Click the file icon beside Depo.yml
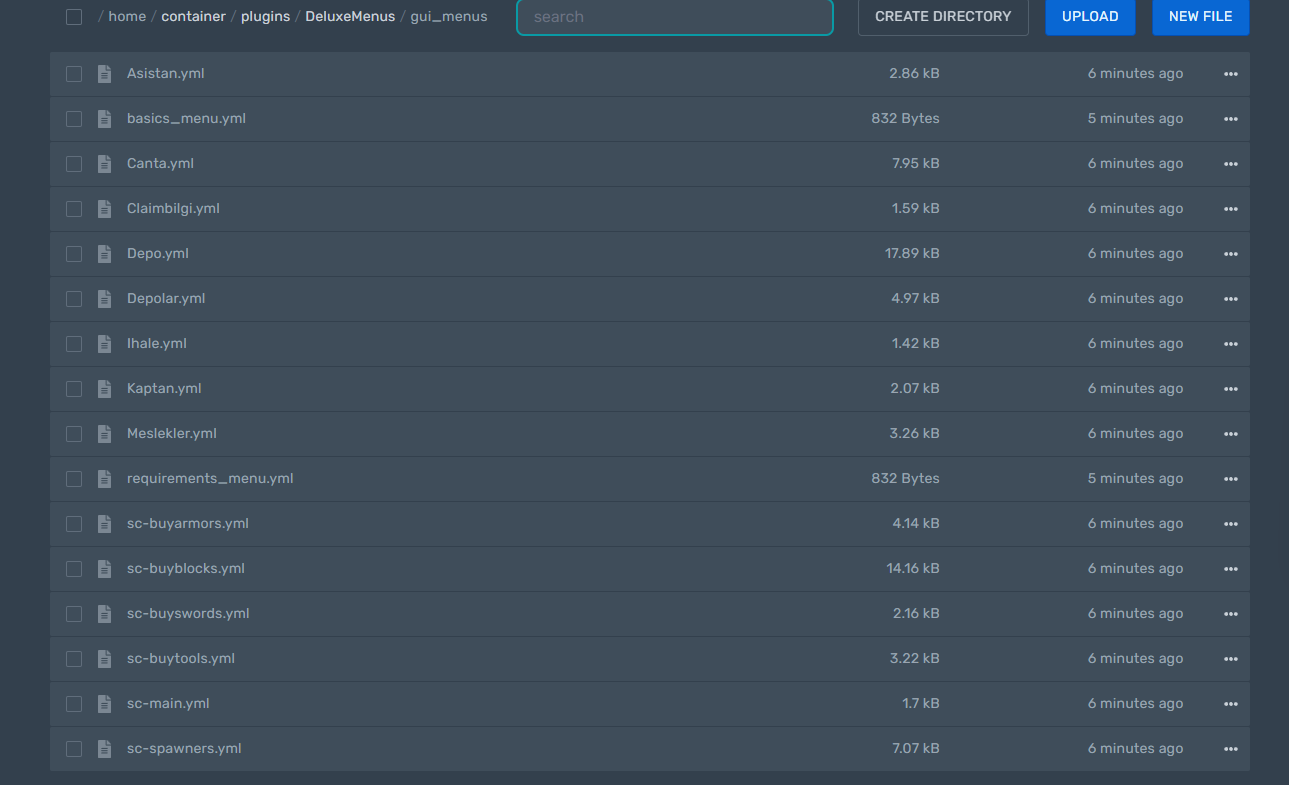The width and height of the screenshot is (1289, 785). coord(104,254)
